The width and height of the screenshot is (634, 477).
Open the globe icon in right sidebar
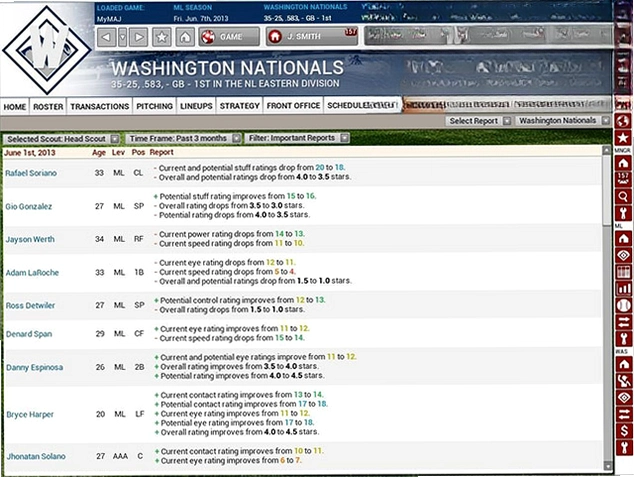point(623,121)
